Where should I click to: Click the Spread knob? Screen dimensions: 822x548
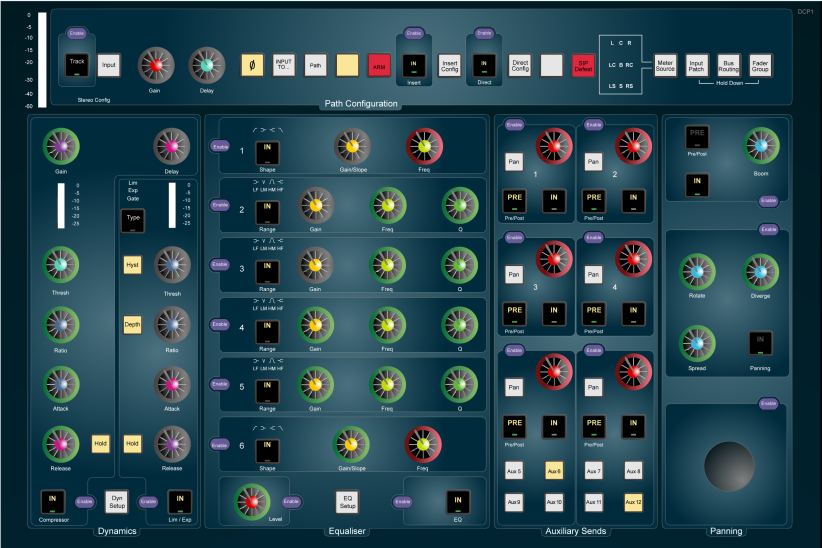point(697,344)
